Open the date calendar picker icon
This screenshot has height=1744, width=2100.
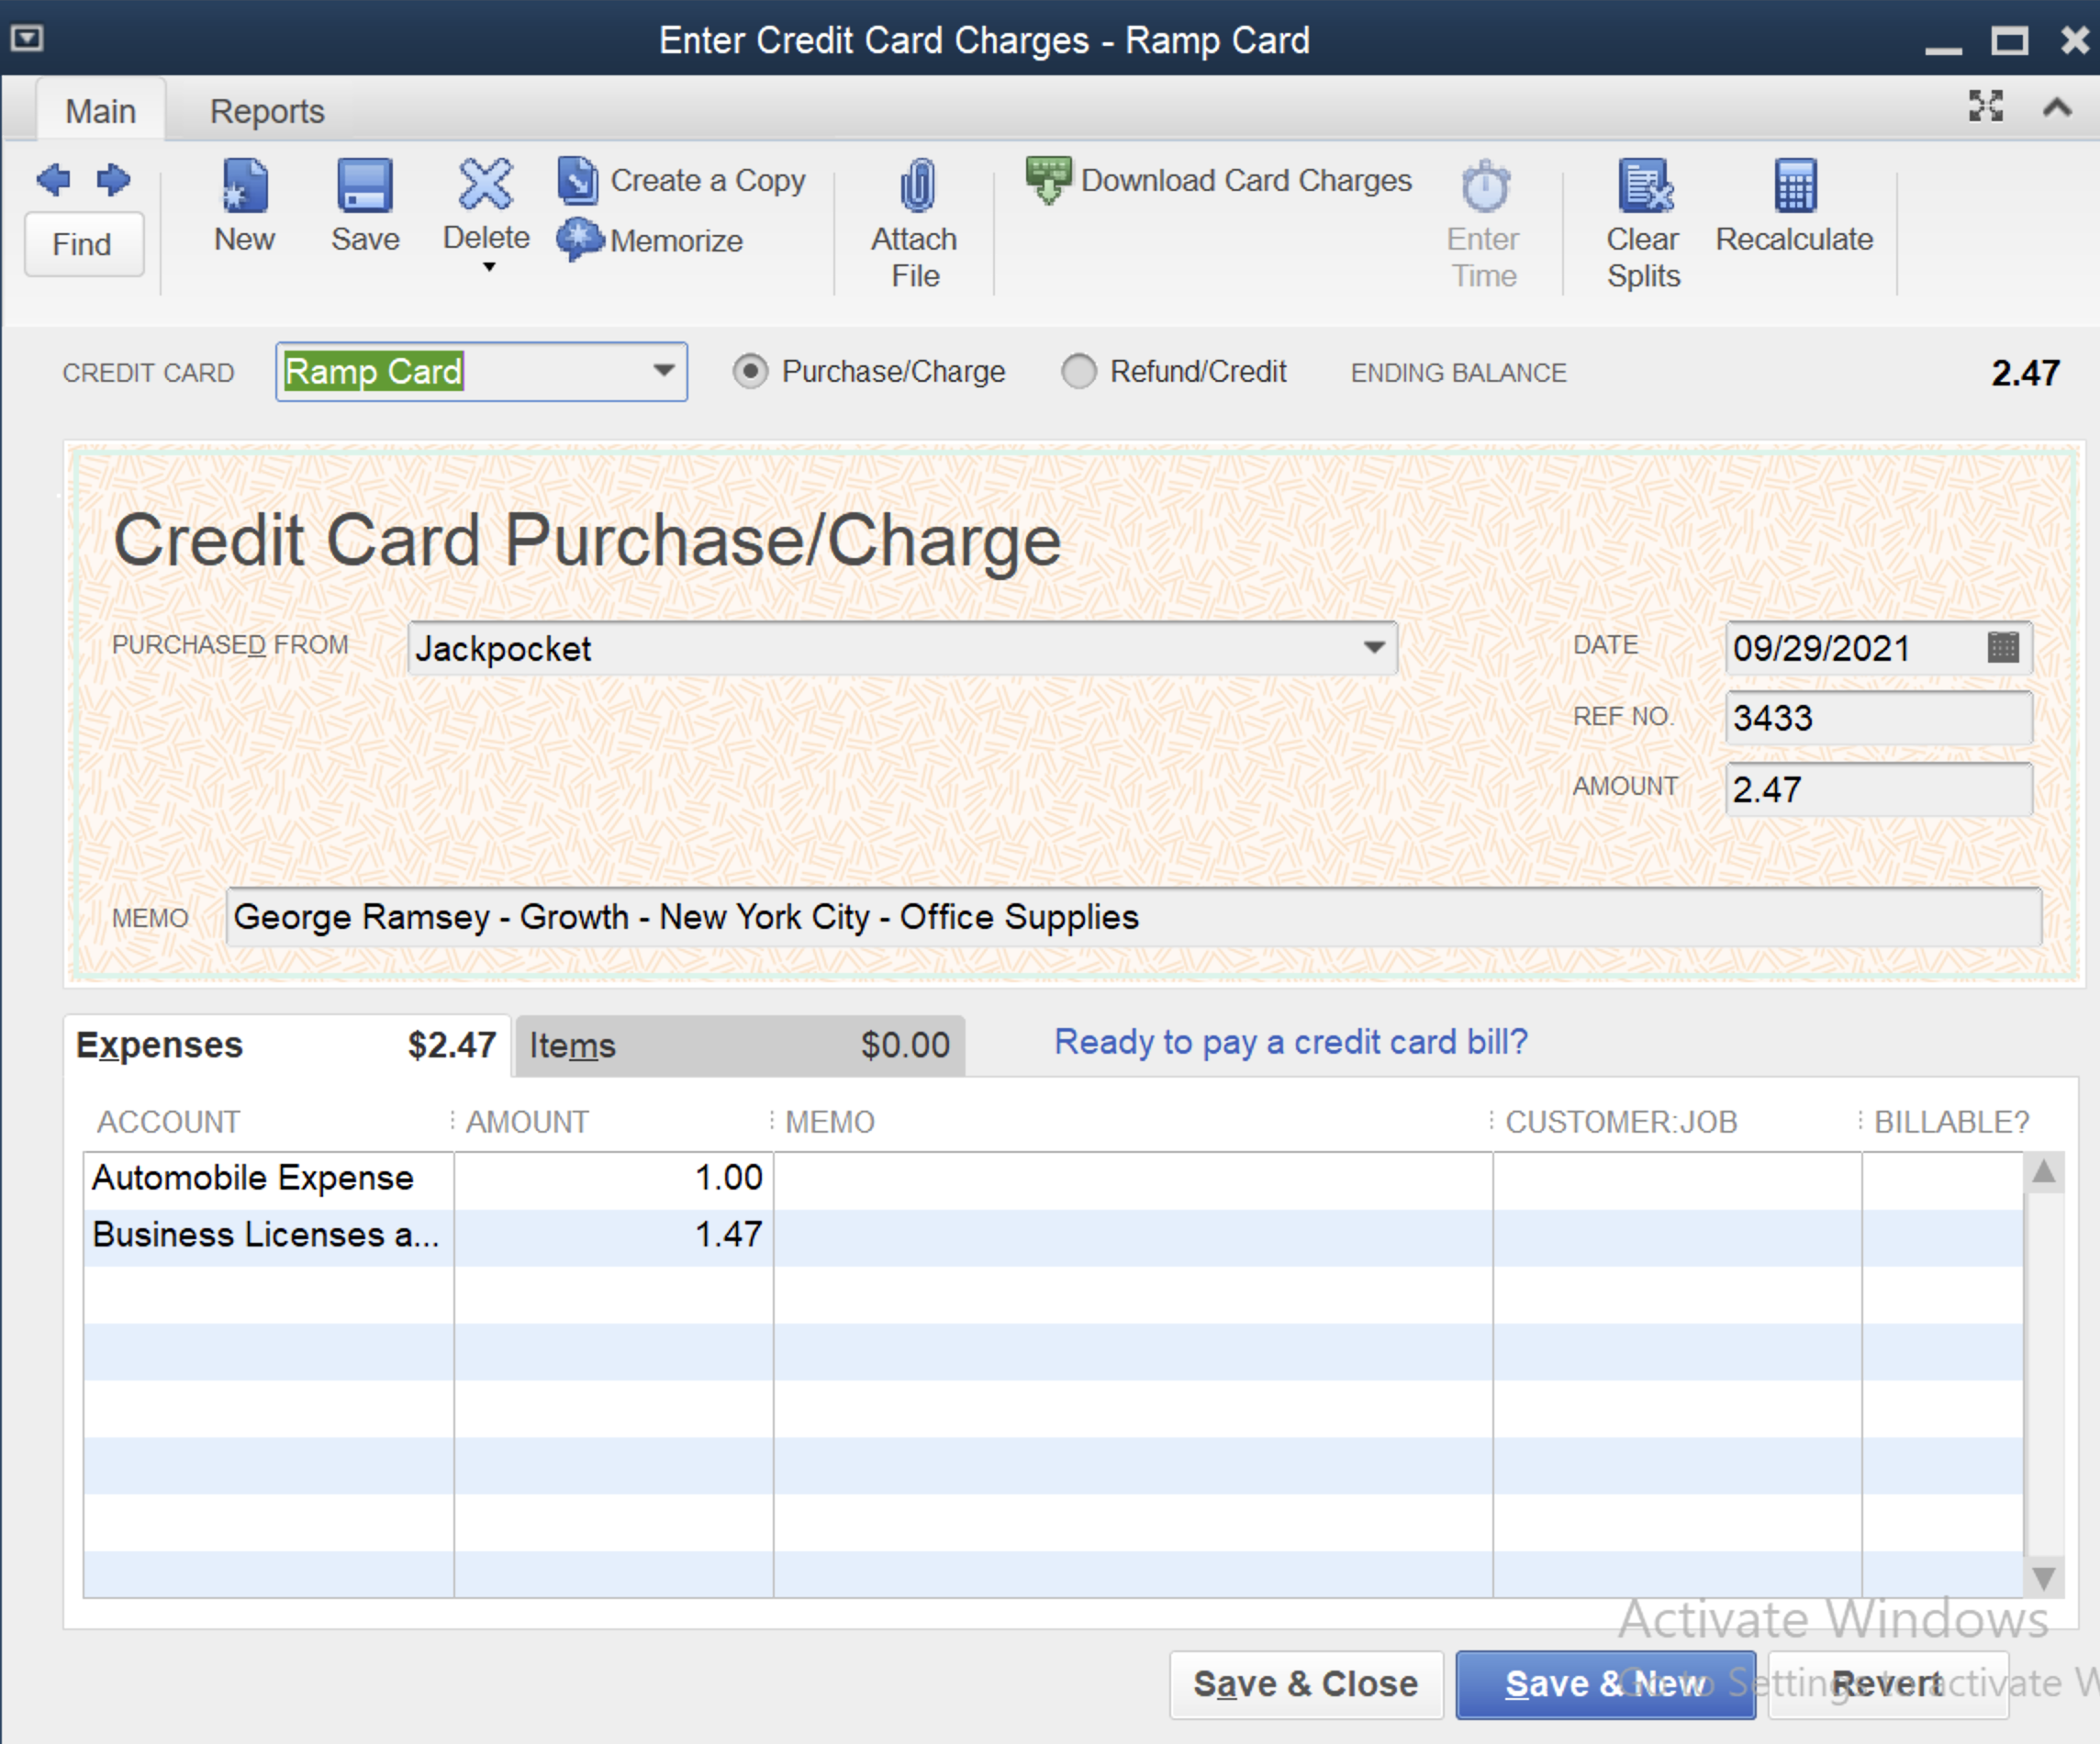[2003, 648]
